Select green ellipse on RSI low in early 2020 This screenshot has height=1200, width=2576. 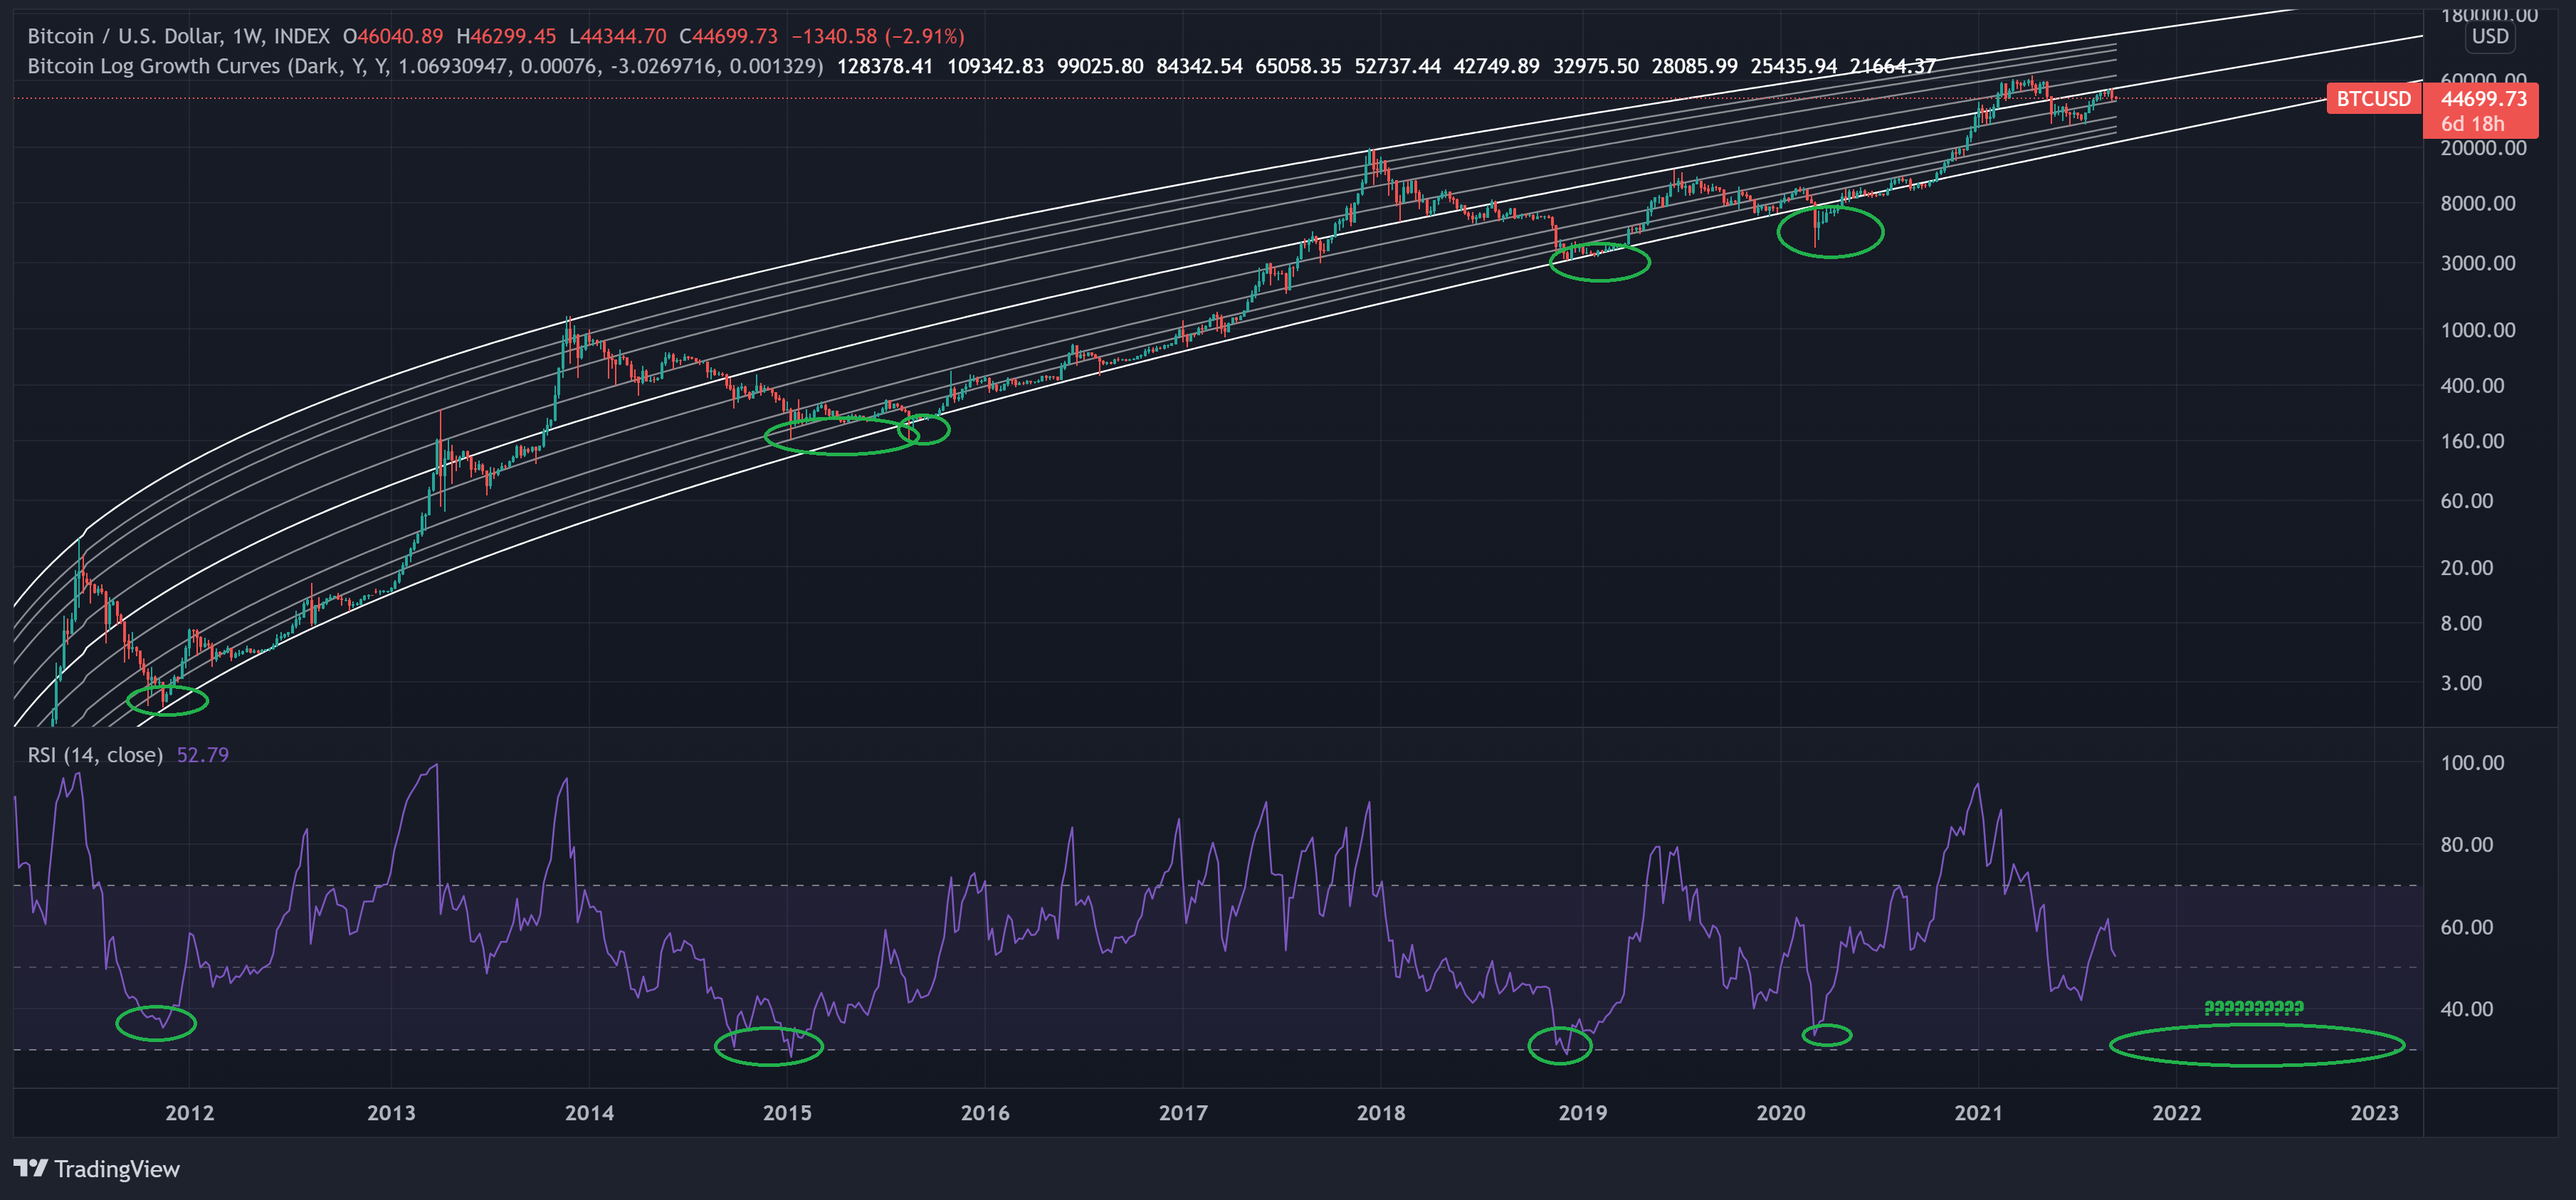(x=1827, y=1035)
